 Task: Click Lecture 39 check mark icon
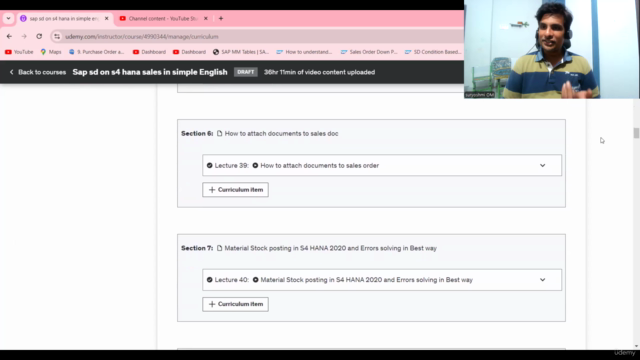pyautogui.click(x=209, y=165)
